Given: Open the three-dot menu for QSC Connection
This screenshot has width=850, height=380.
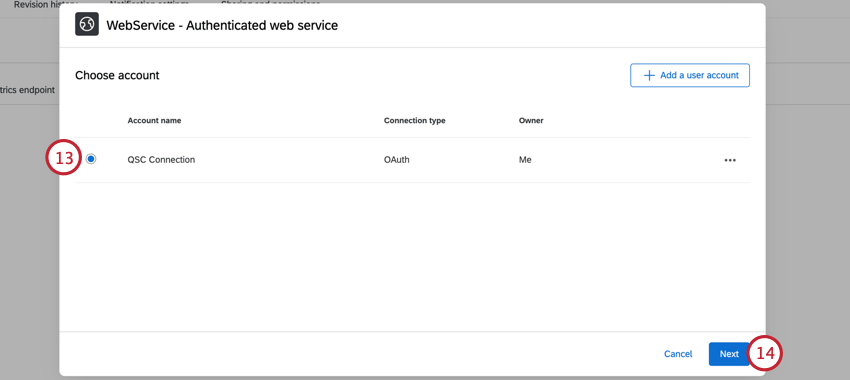Looking at the screenshot, I should [x=730, y=160].
